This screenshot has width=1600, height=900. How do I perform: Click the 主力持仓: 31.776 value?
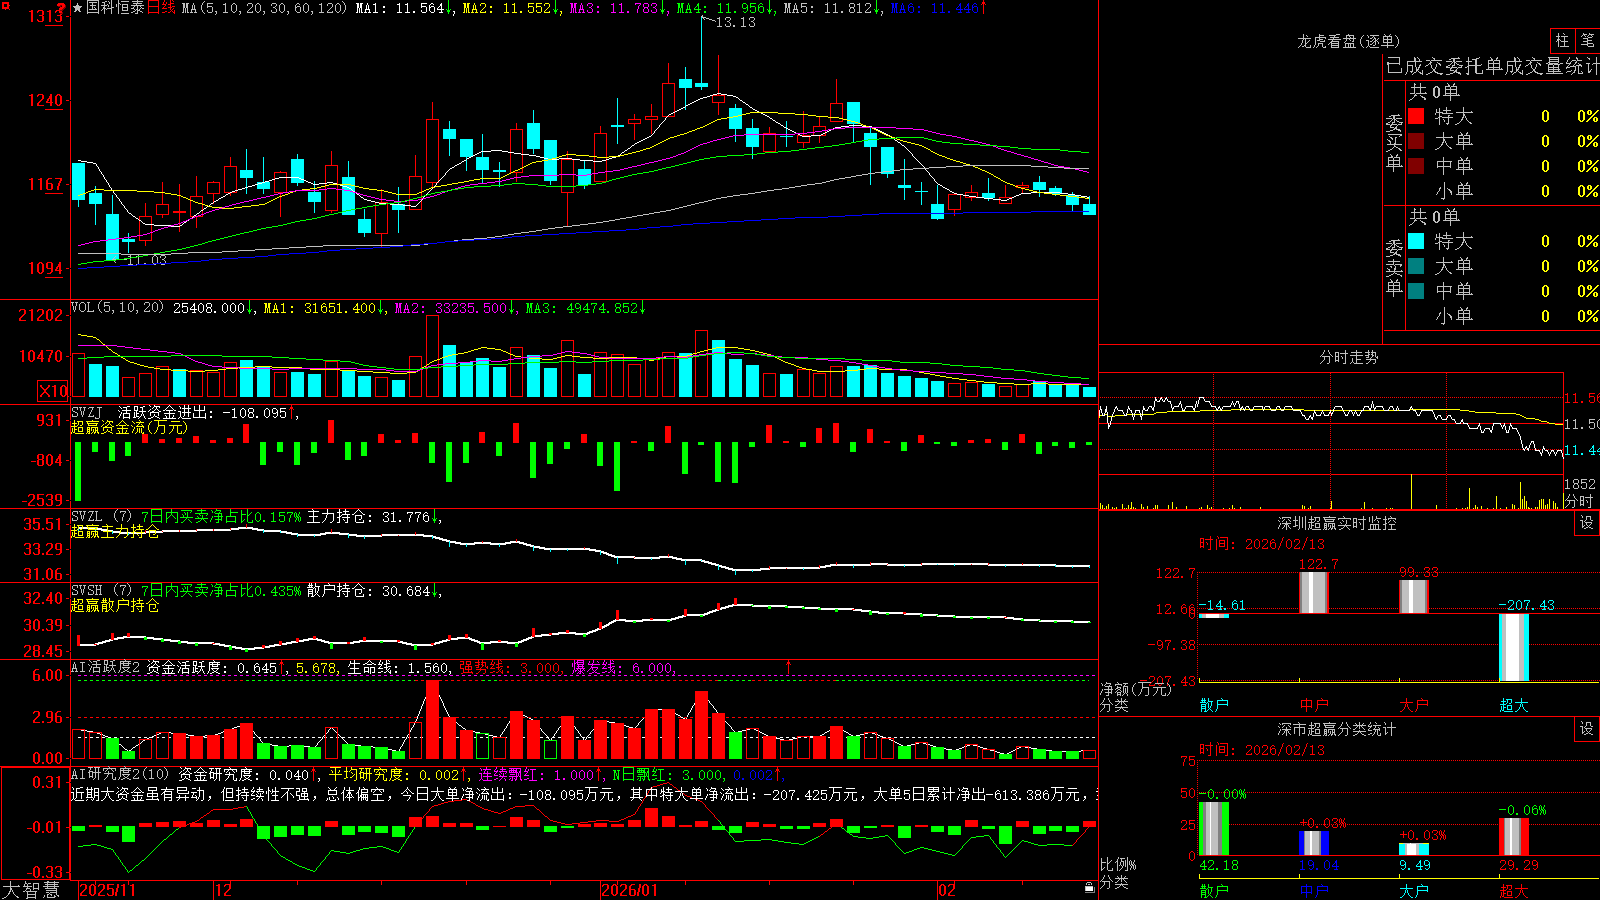(368, 517)
